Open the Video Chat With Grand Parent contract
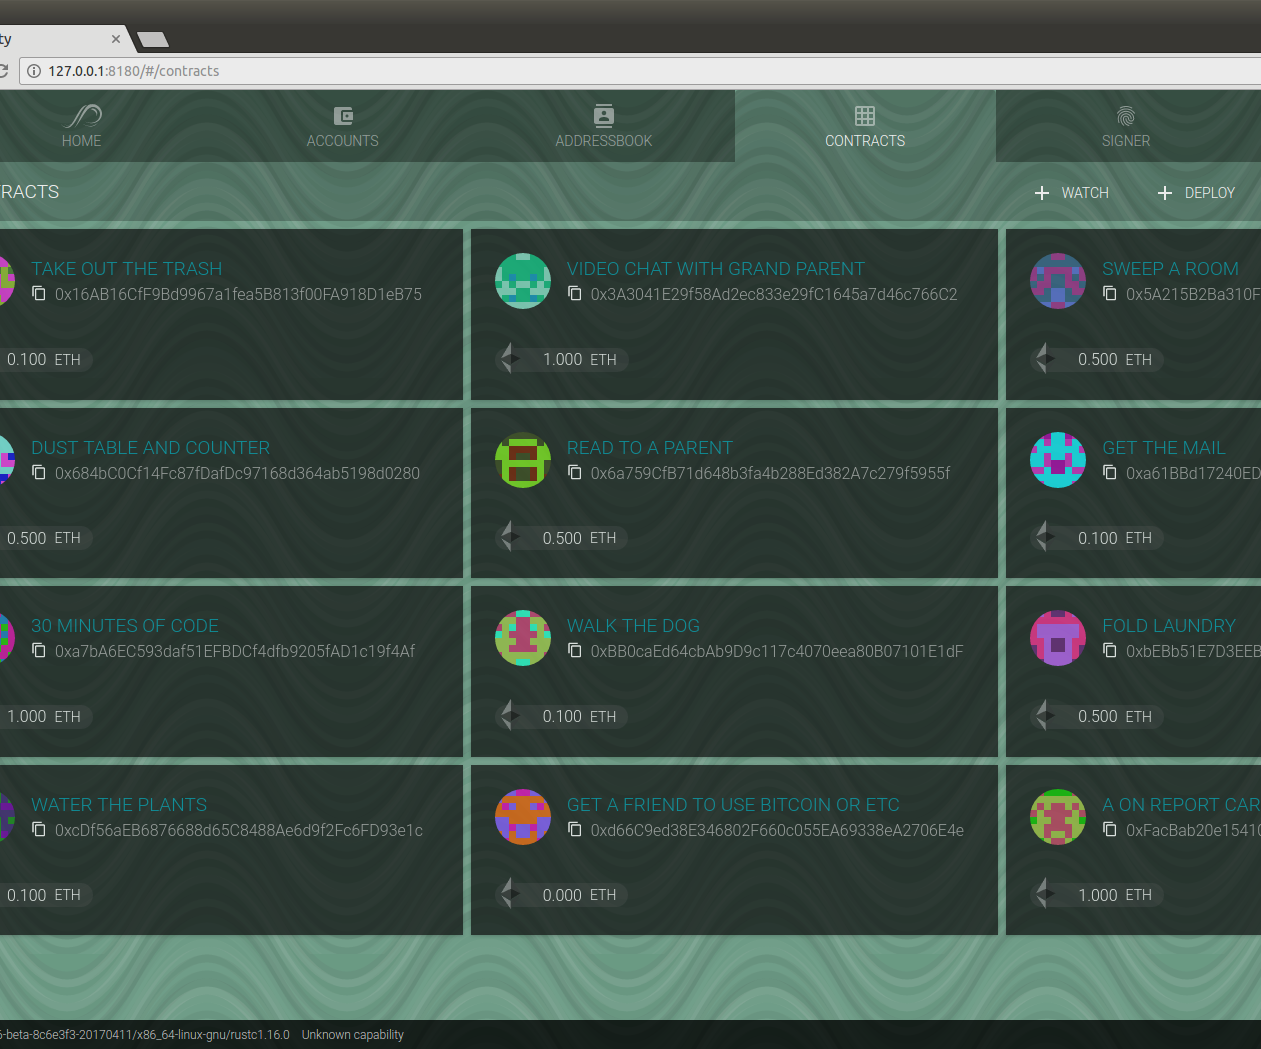 pyautogui.click(x=716, y=269)
